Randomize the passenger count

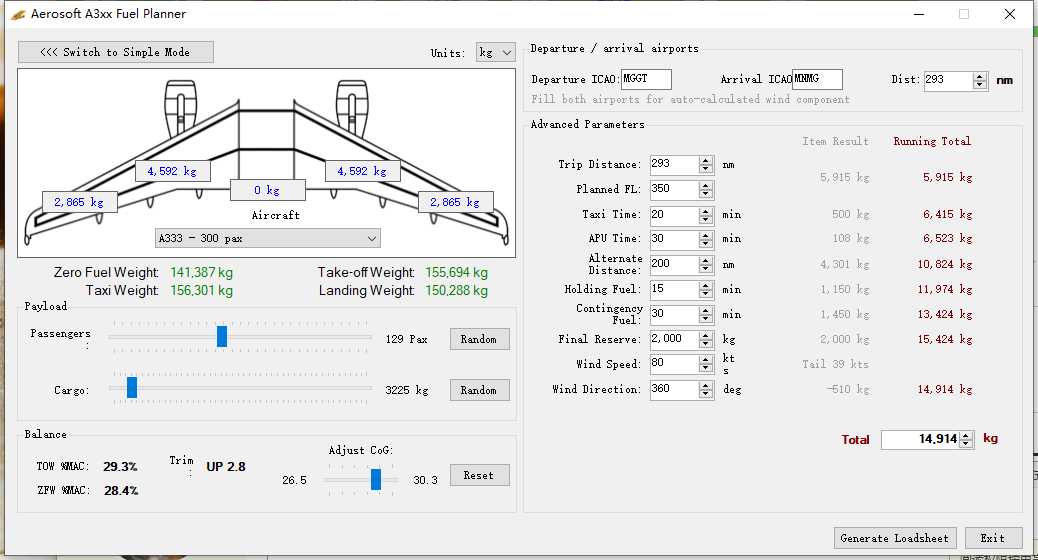(479, 339)
